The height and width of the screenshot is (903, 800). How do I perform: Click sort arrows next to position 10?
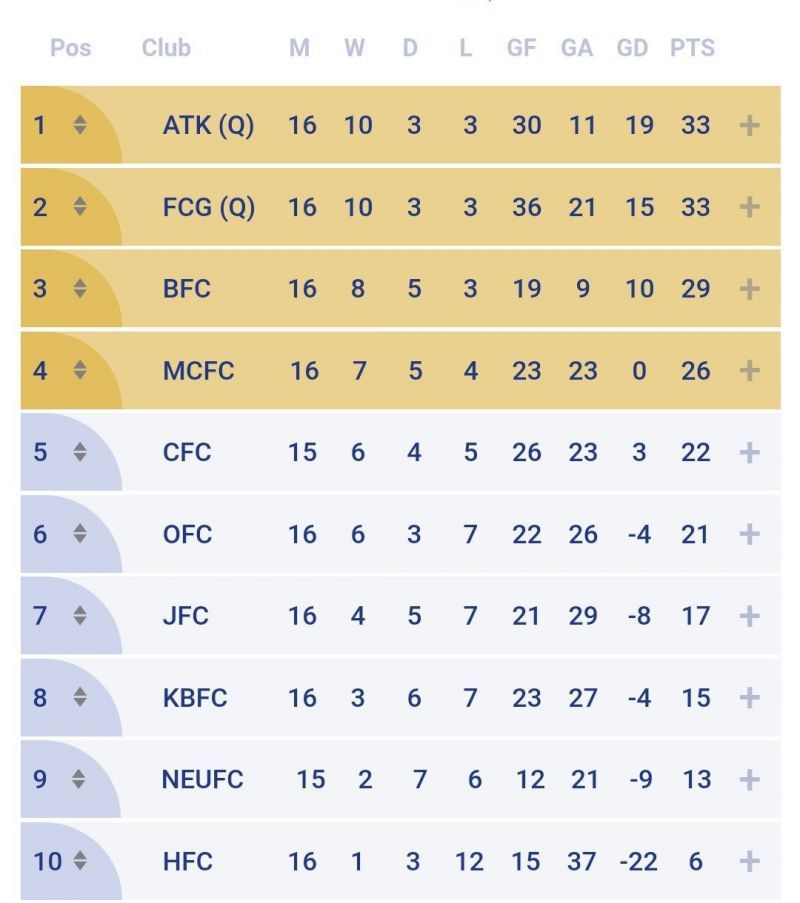pyautogui.click(x=78, y=862)
